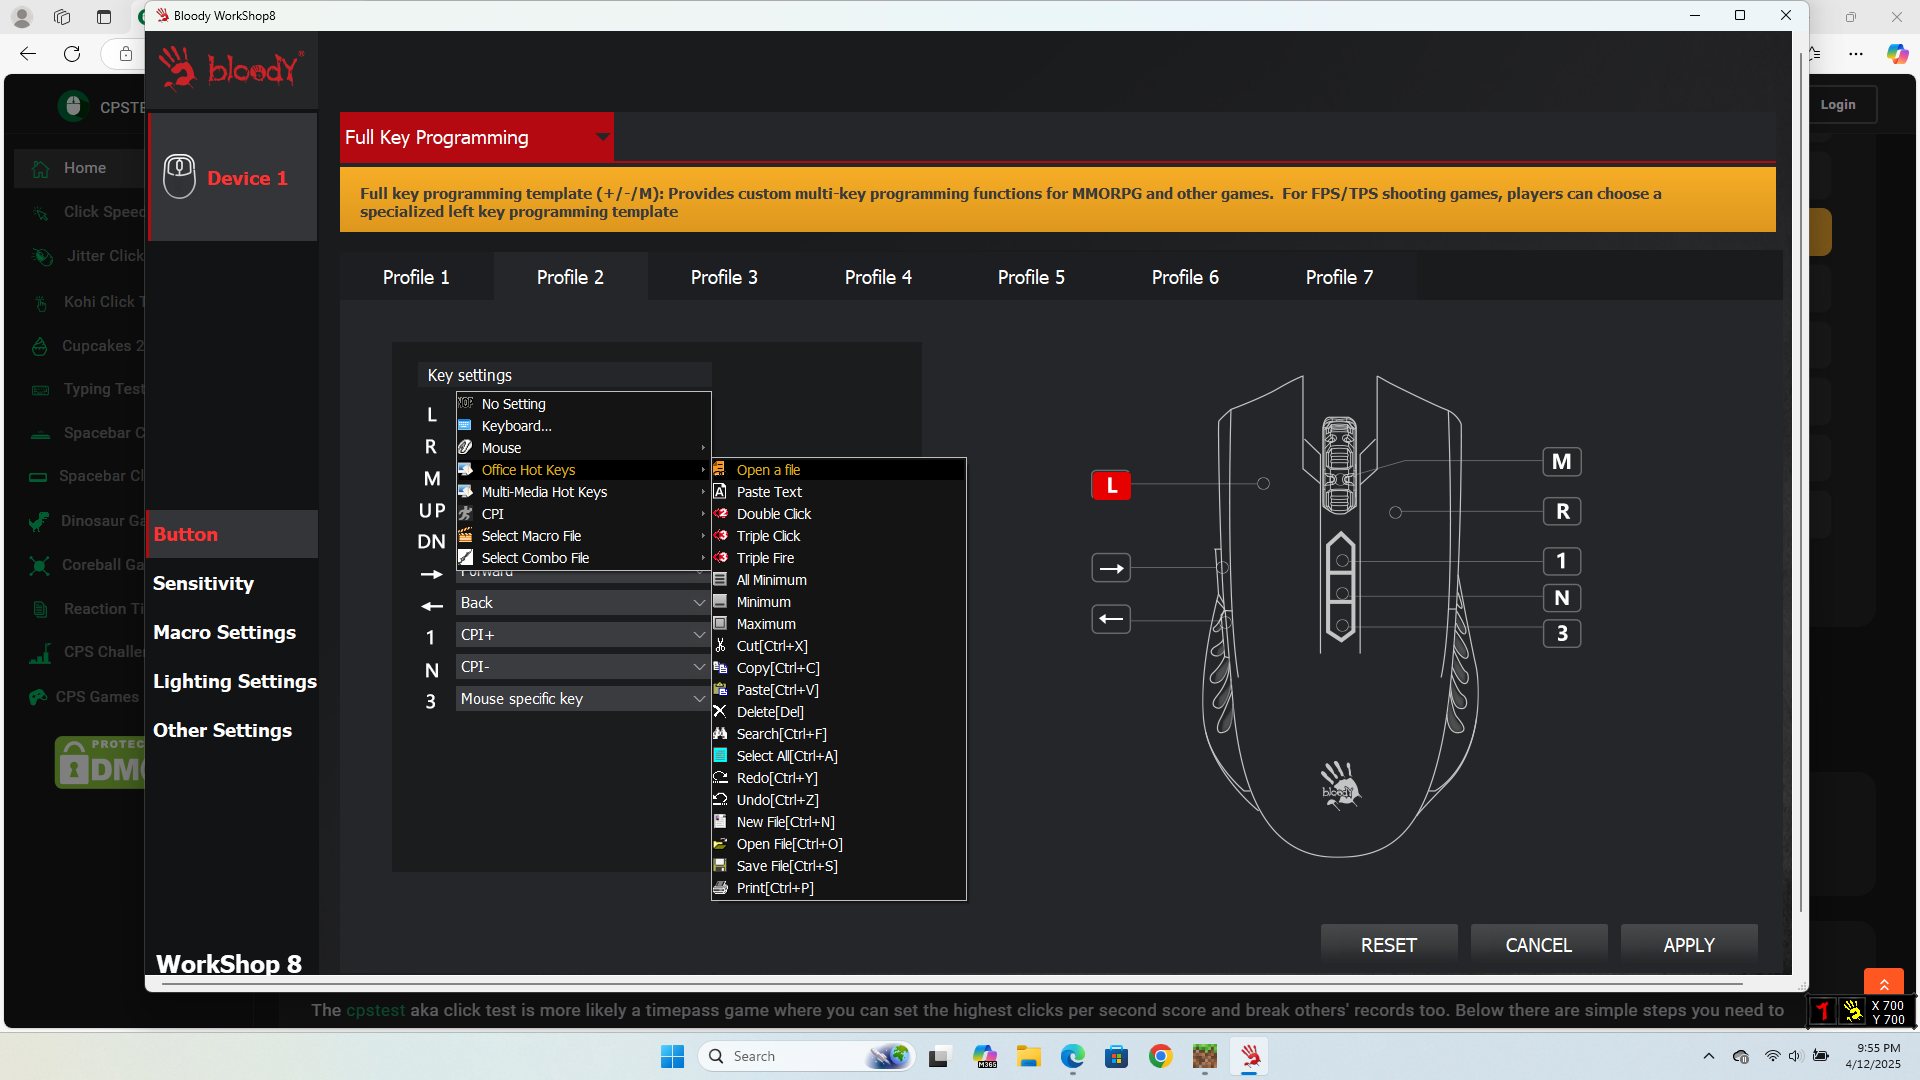
Task: Click the red scroll-to-top arrow button
Action: click(x=1884, y=984)
